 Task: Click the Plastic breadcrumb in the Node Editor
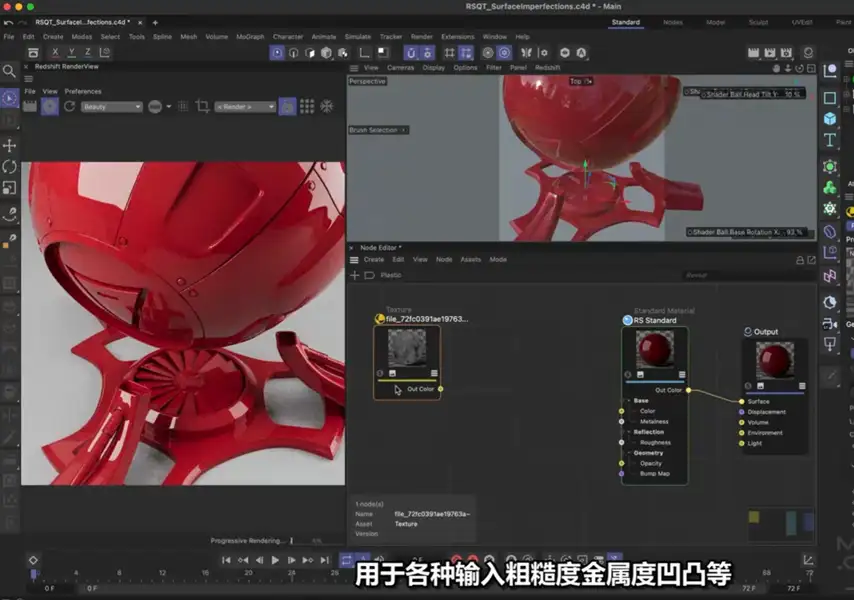click(390, 274)
